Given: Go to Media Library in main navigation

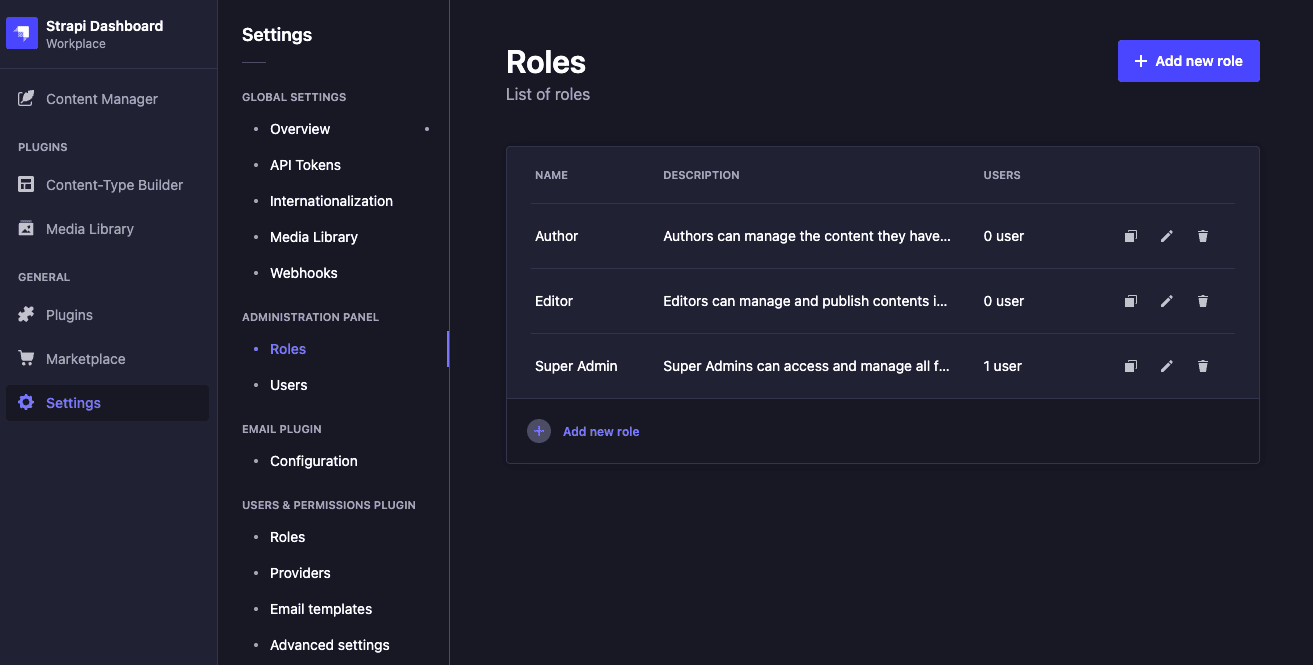Looking at the screenshot, I should pos(108,229).
